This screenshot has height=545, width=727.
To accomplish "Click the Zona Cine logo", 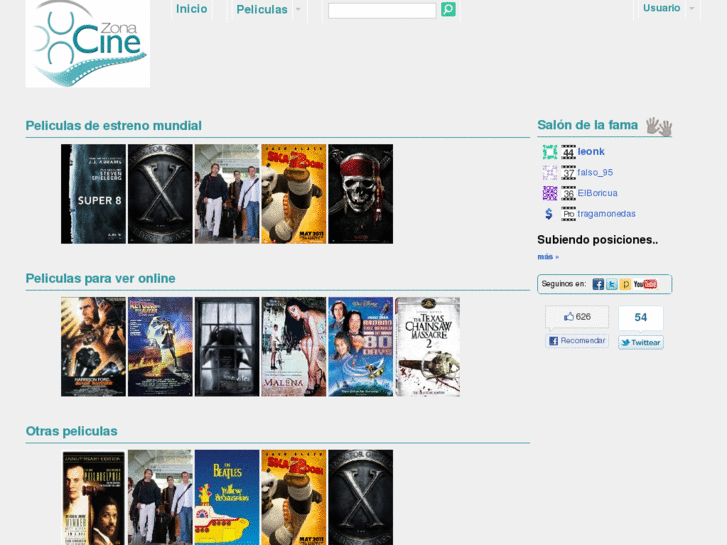I will point(88,44).
